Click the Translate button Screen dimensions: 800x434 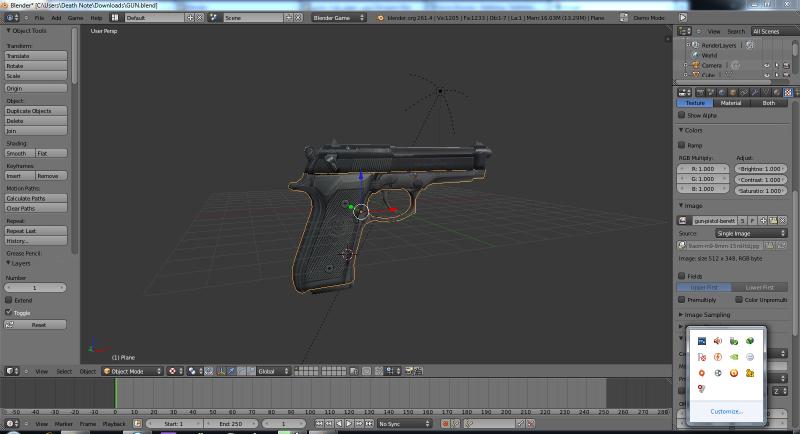pos(36,56)
